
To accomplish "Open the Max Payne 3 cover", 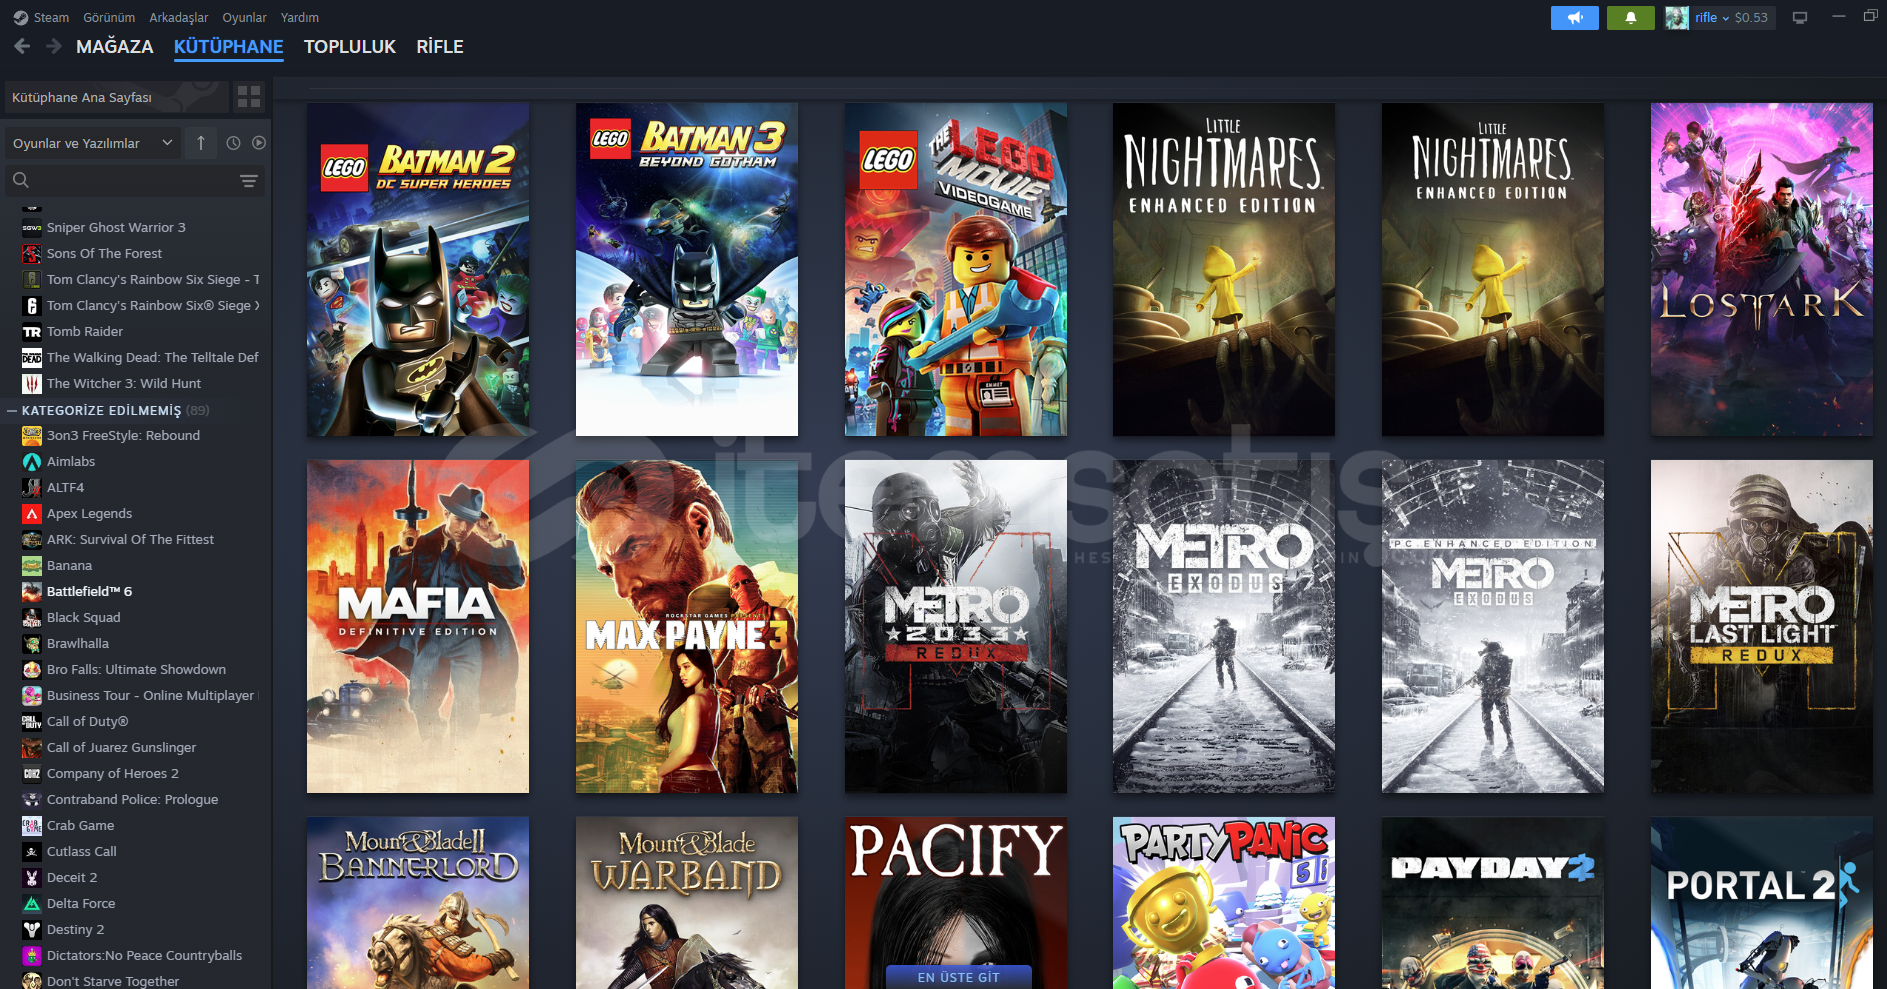I will coord(687,626).
